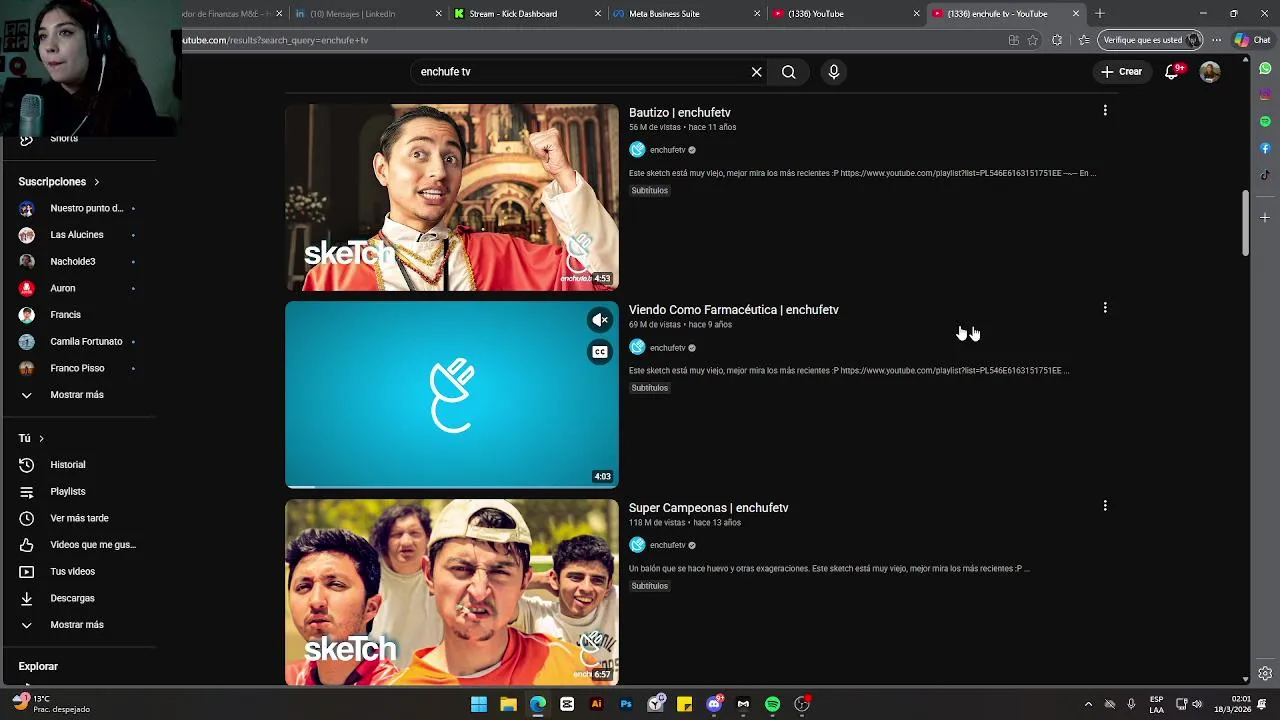Open the Bautizo video thumbnail

[452, 197]
